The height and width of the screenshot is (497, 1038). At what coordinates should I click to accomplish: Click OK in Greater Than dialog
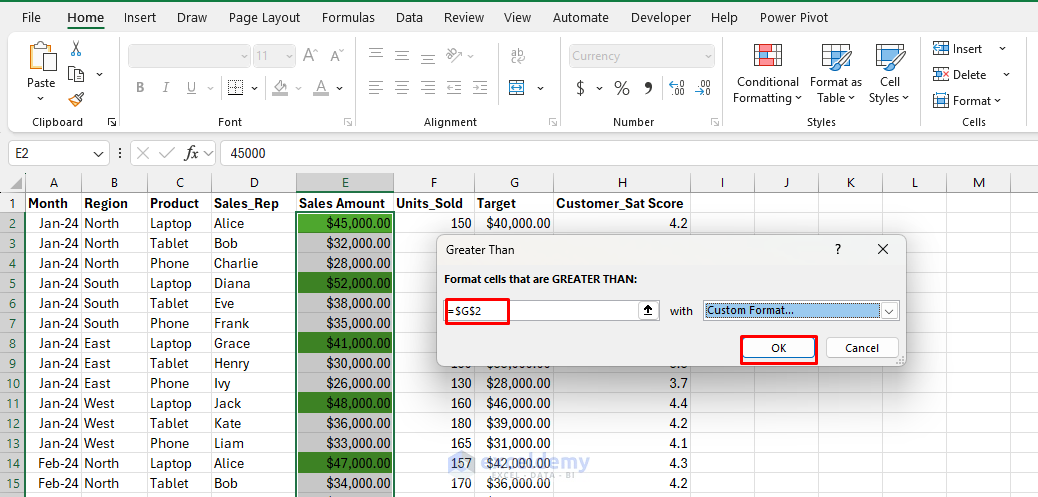pos(778,348)
